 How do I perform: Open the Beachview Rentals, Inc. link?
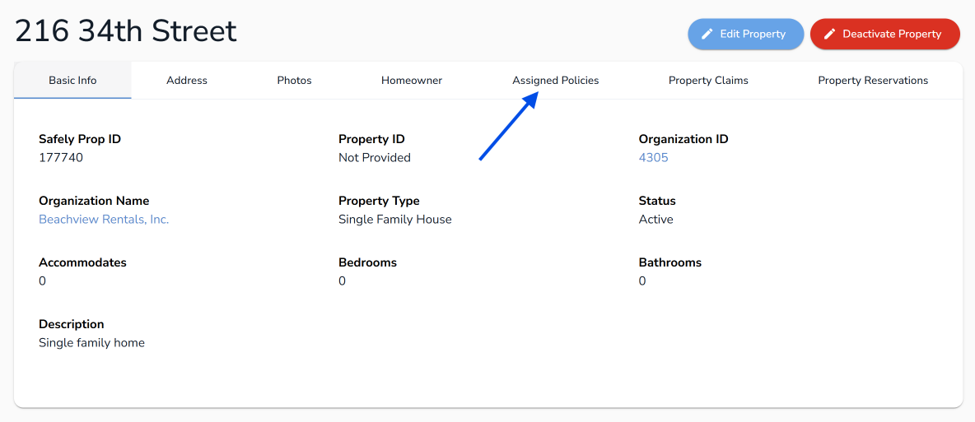pos(104,219)
